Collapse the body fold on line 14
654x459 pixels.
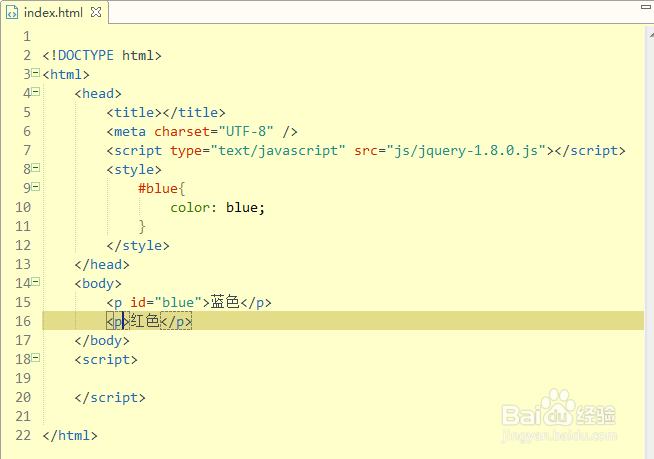36,282
